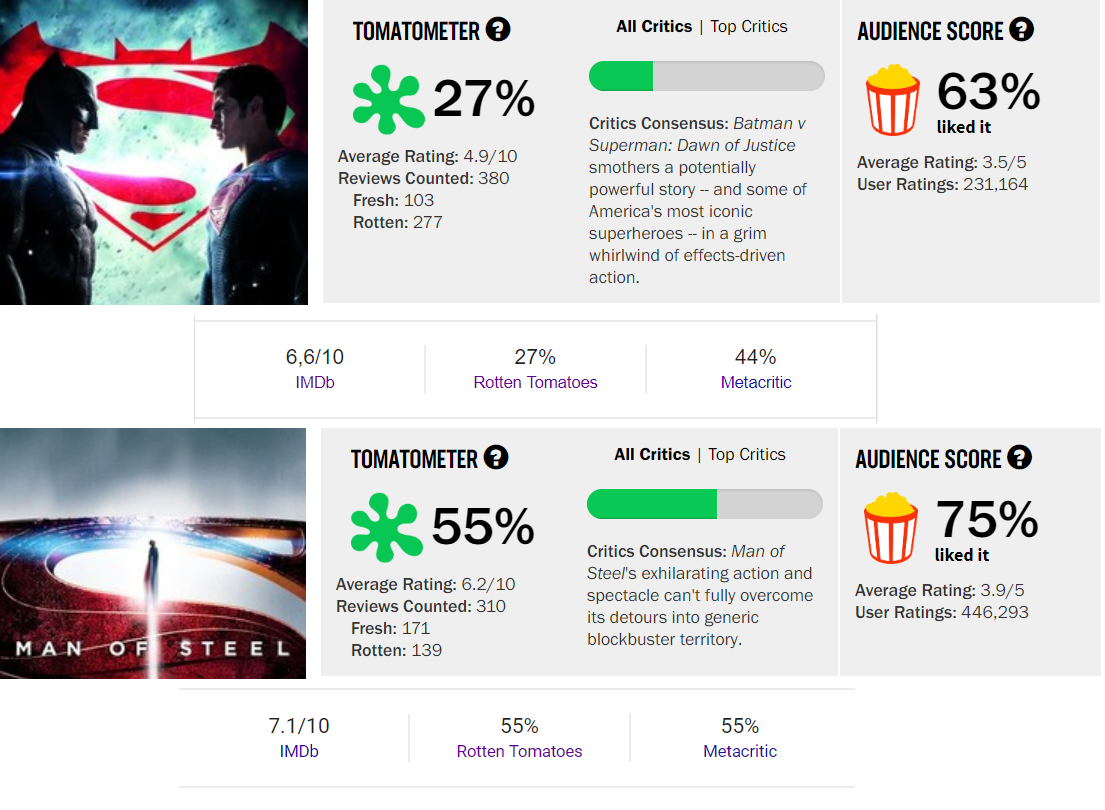1105x810 pixels.
Task: Click the Tomatometer help icon for Batman v Superman
Action: [x=498, y=30]
